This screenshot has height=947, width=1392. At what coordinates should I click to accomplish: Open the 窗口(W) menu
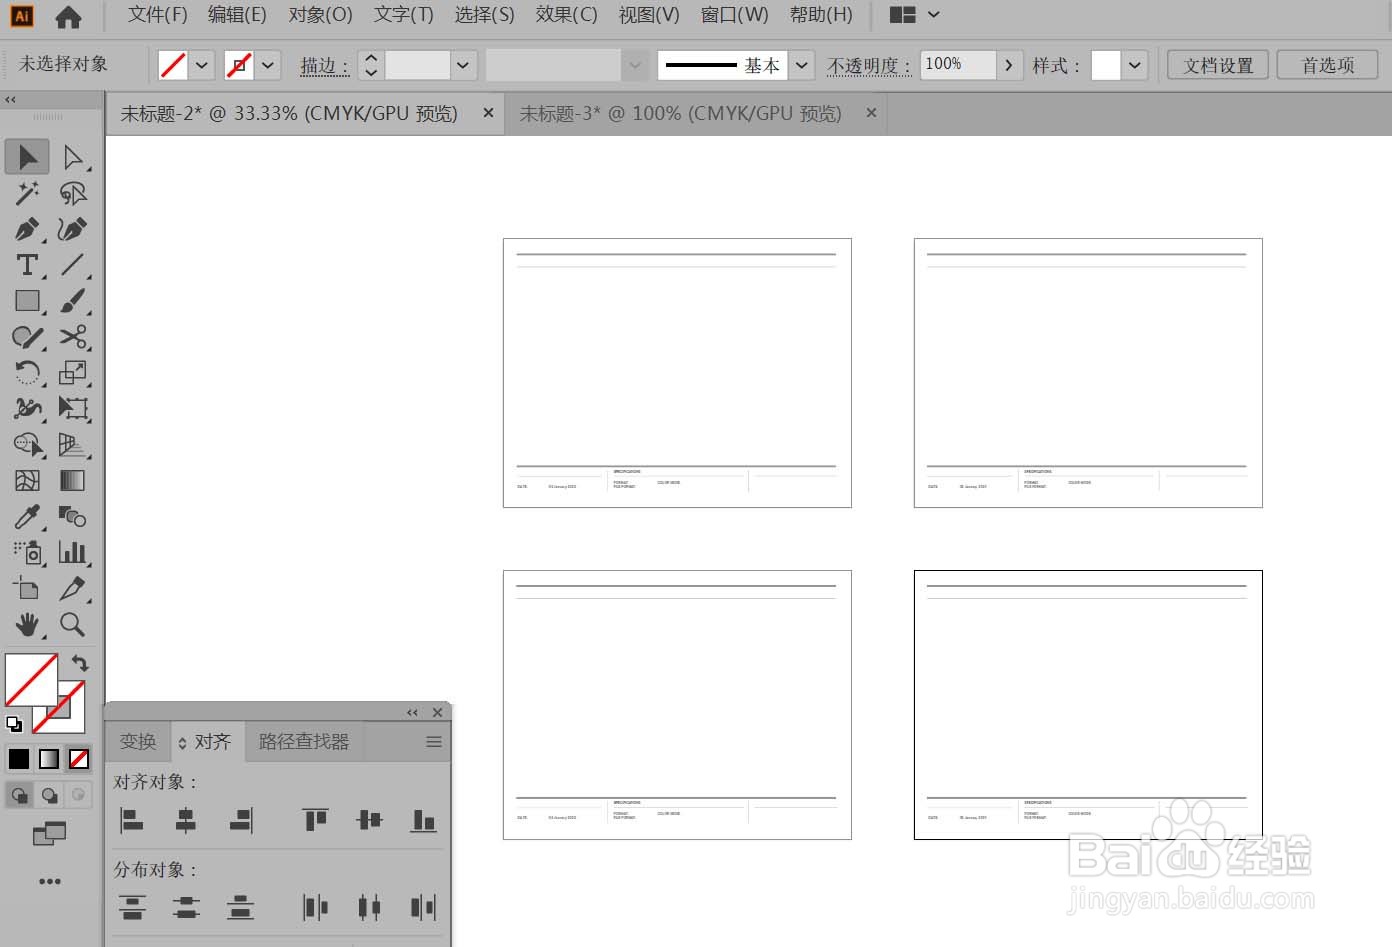click(x=734, y=15)
